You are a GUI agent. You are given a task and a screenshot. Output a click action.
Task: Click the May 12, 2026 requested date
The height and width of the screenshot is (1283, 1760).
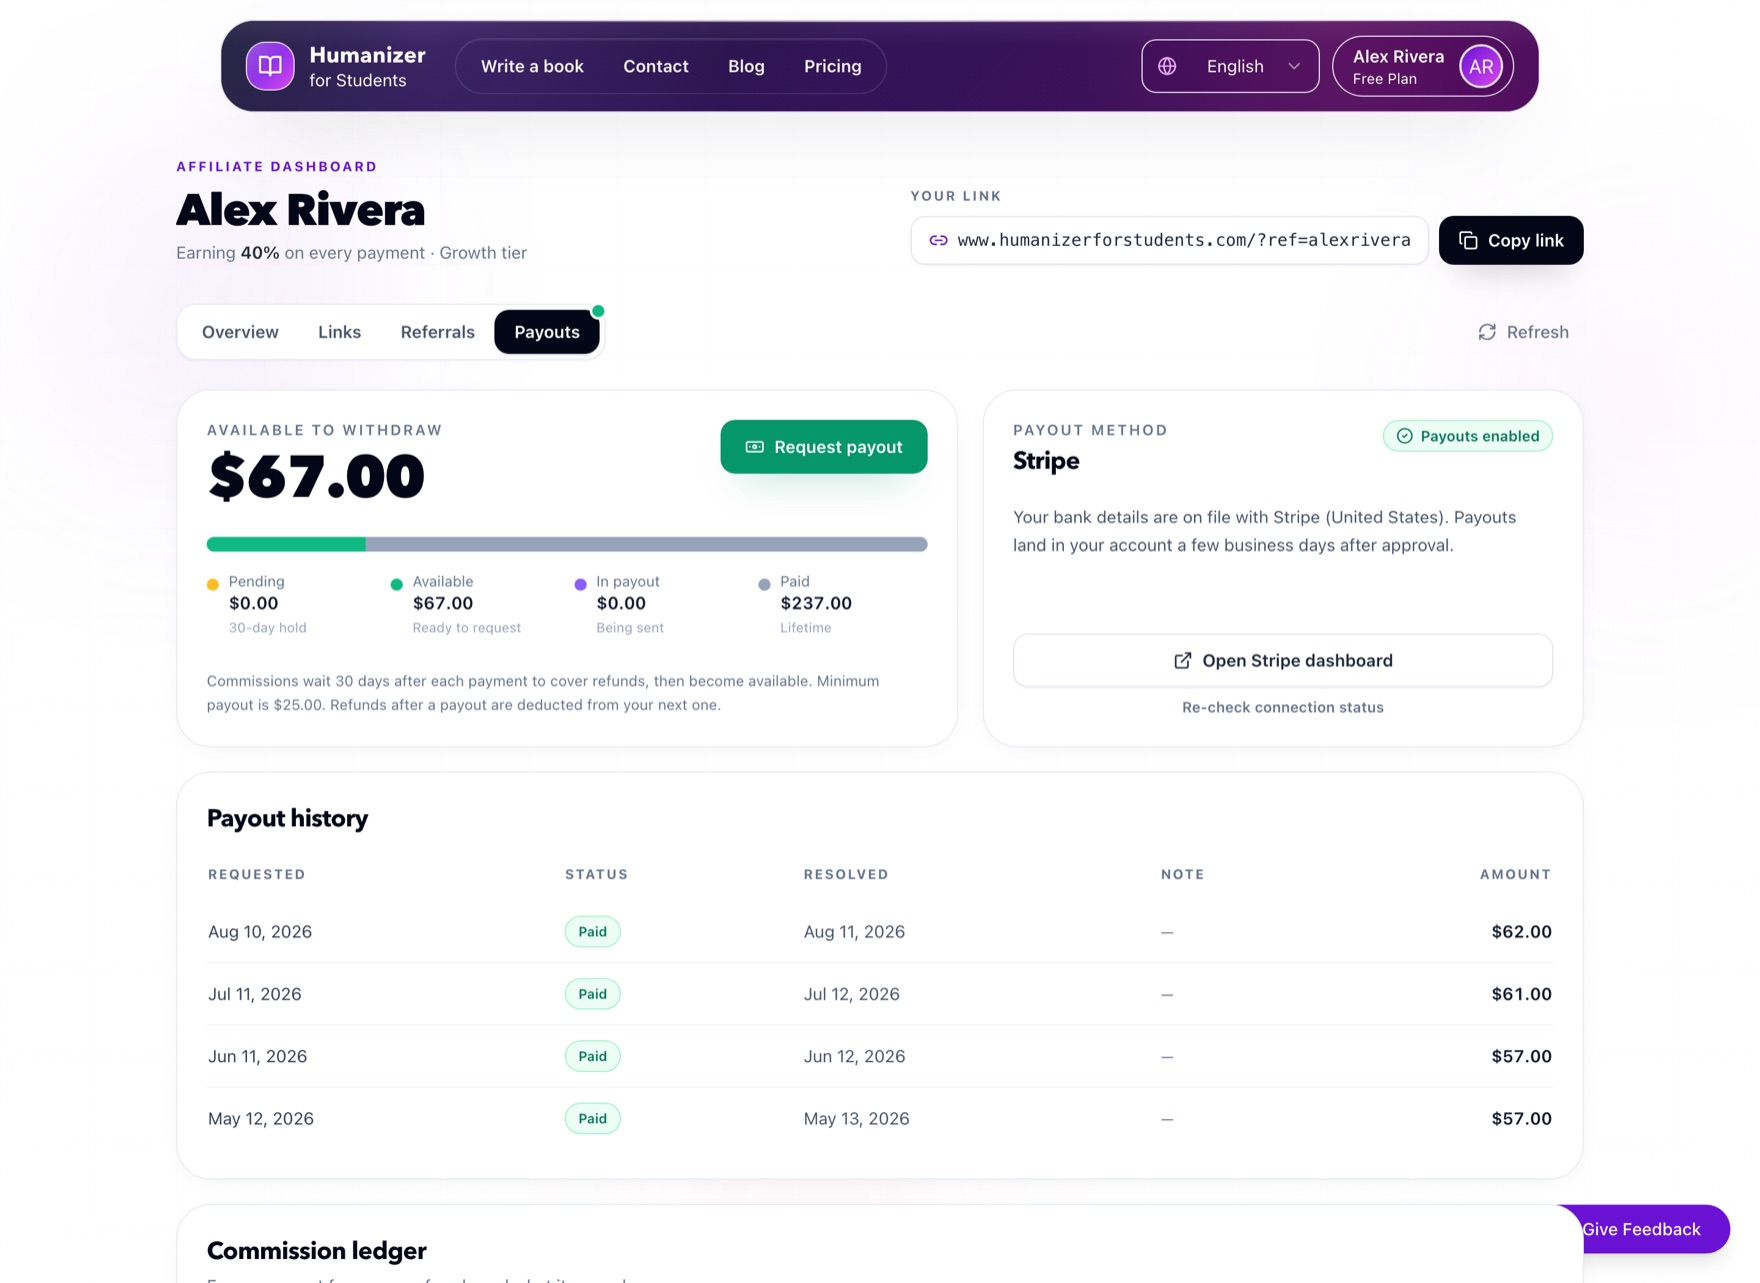[261, 1119]
